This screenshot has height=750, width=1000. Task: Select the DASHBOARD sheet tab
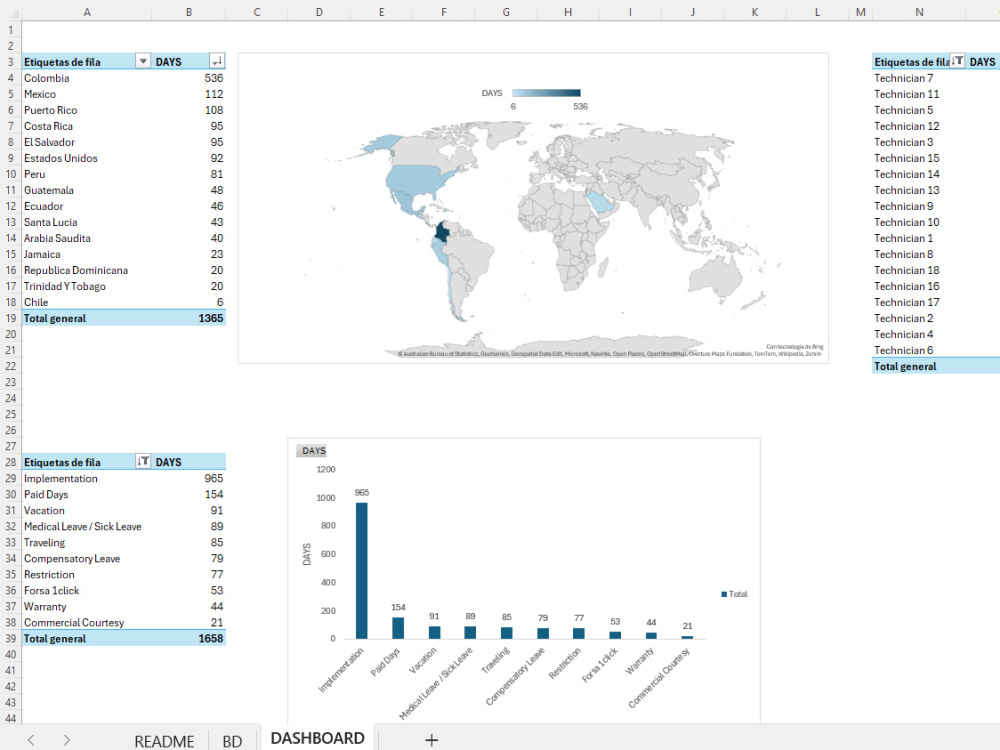318,738
